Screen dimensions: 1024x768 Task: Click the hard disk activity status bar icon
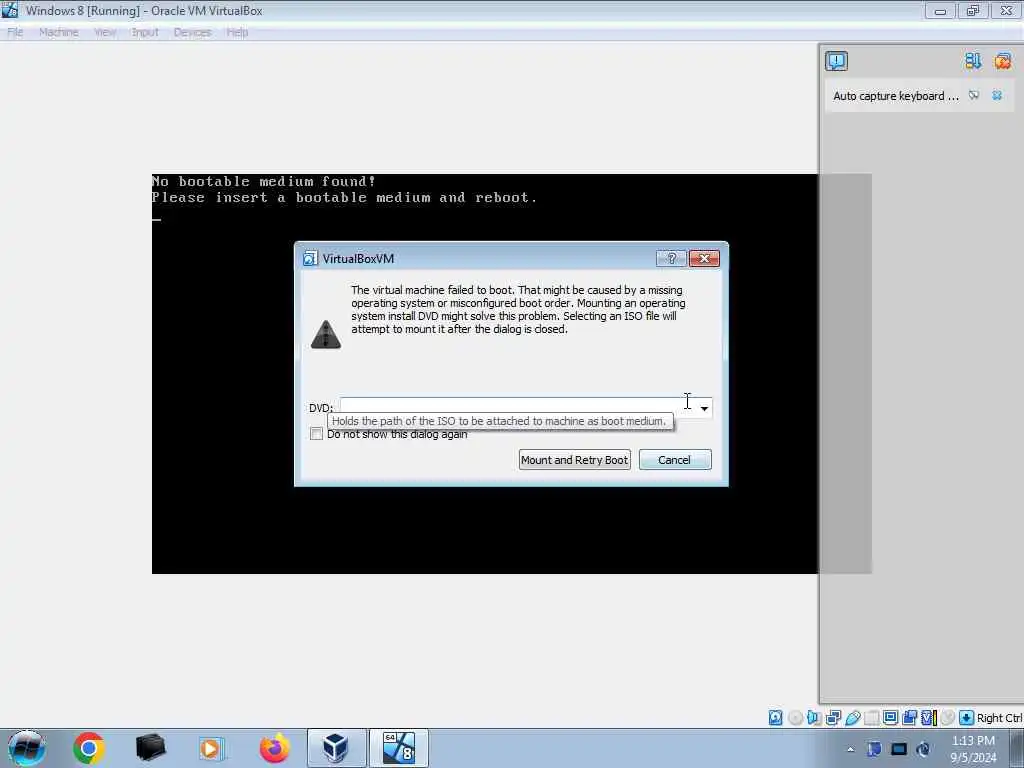pyautogui.click(x=775, y=718)
